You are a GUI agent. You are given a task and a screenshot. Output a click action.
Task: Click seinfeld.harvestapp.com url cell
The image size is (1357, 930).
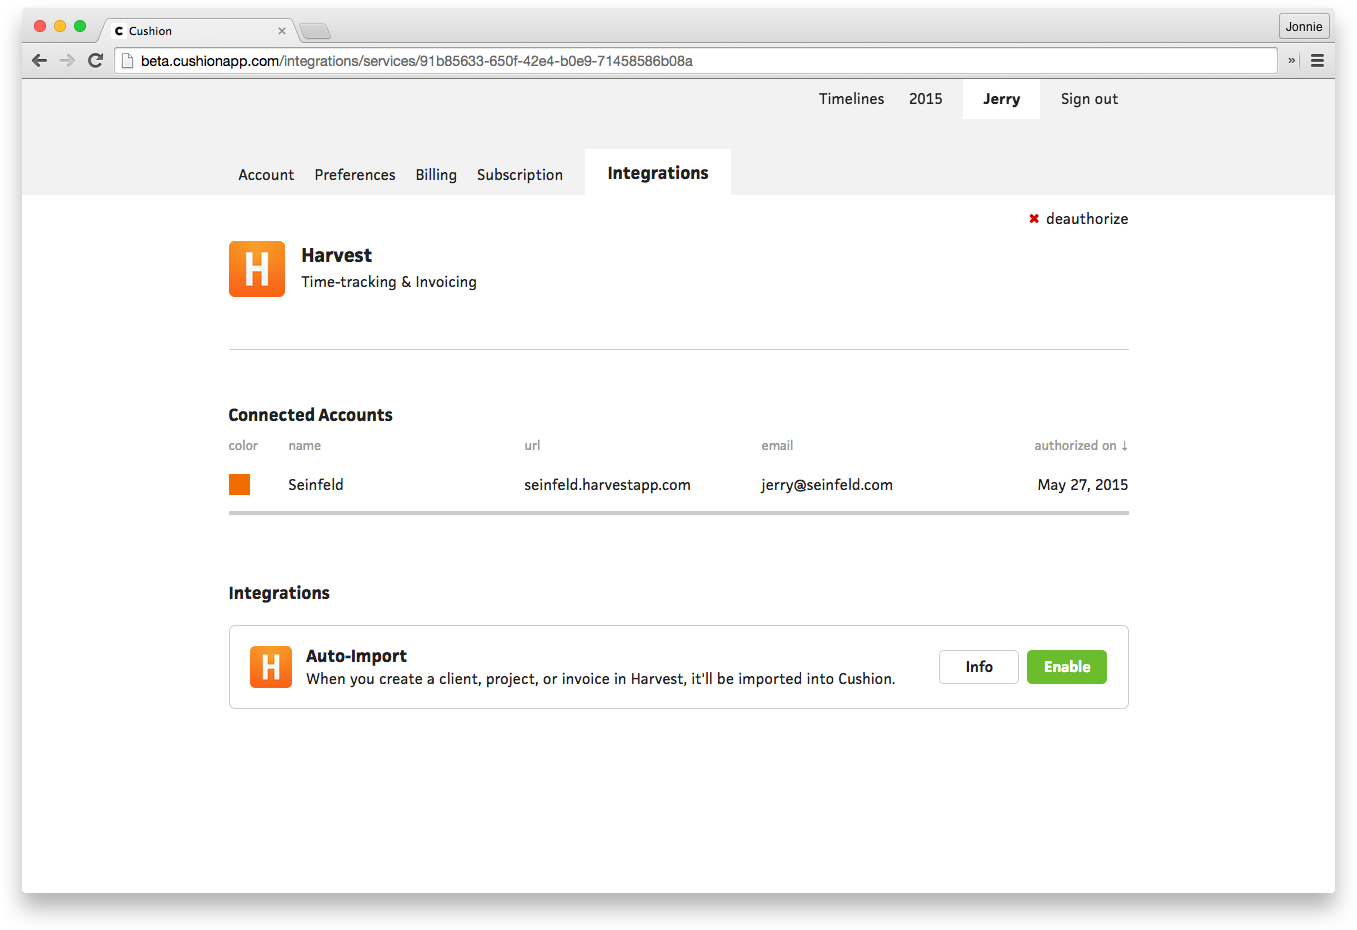click(x=607, y=485)
